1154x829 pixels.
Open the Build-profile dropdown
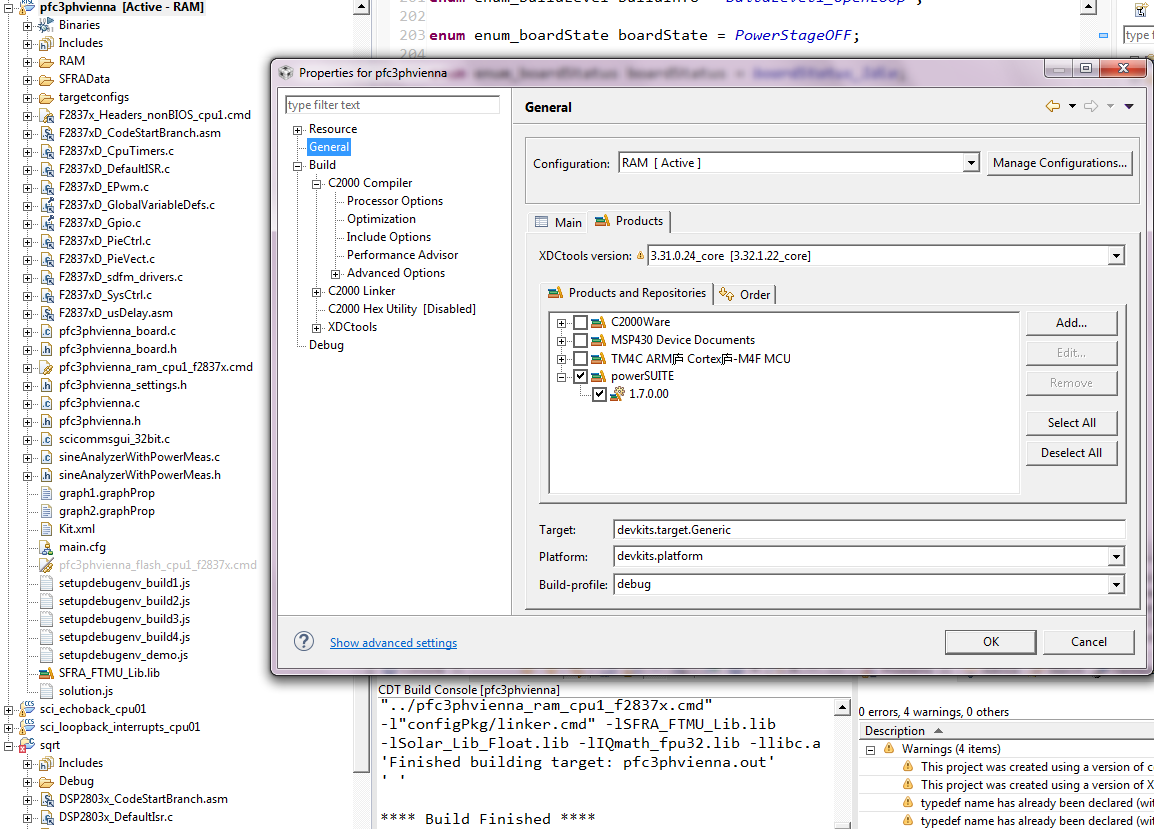pos(1116,585)
